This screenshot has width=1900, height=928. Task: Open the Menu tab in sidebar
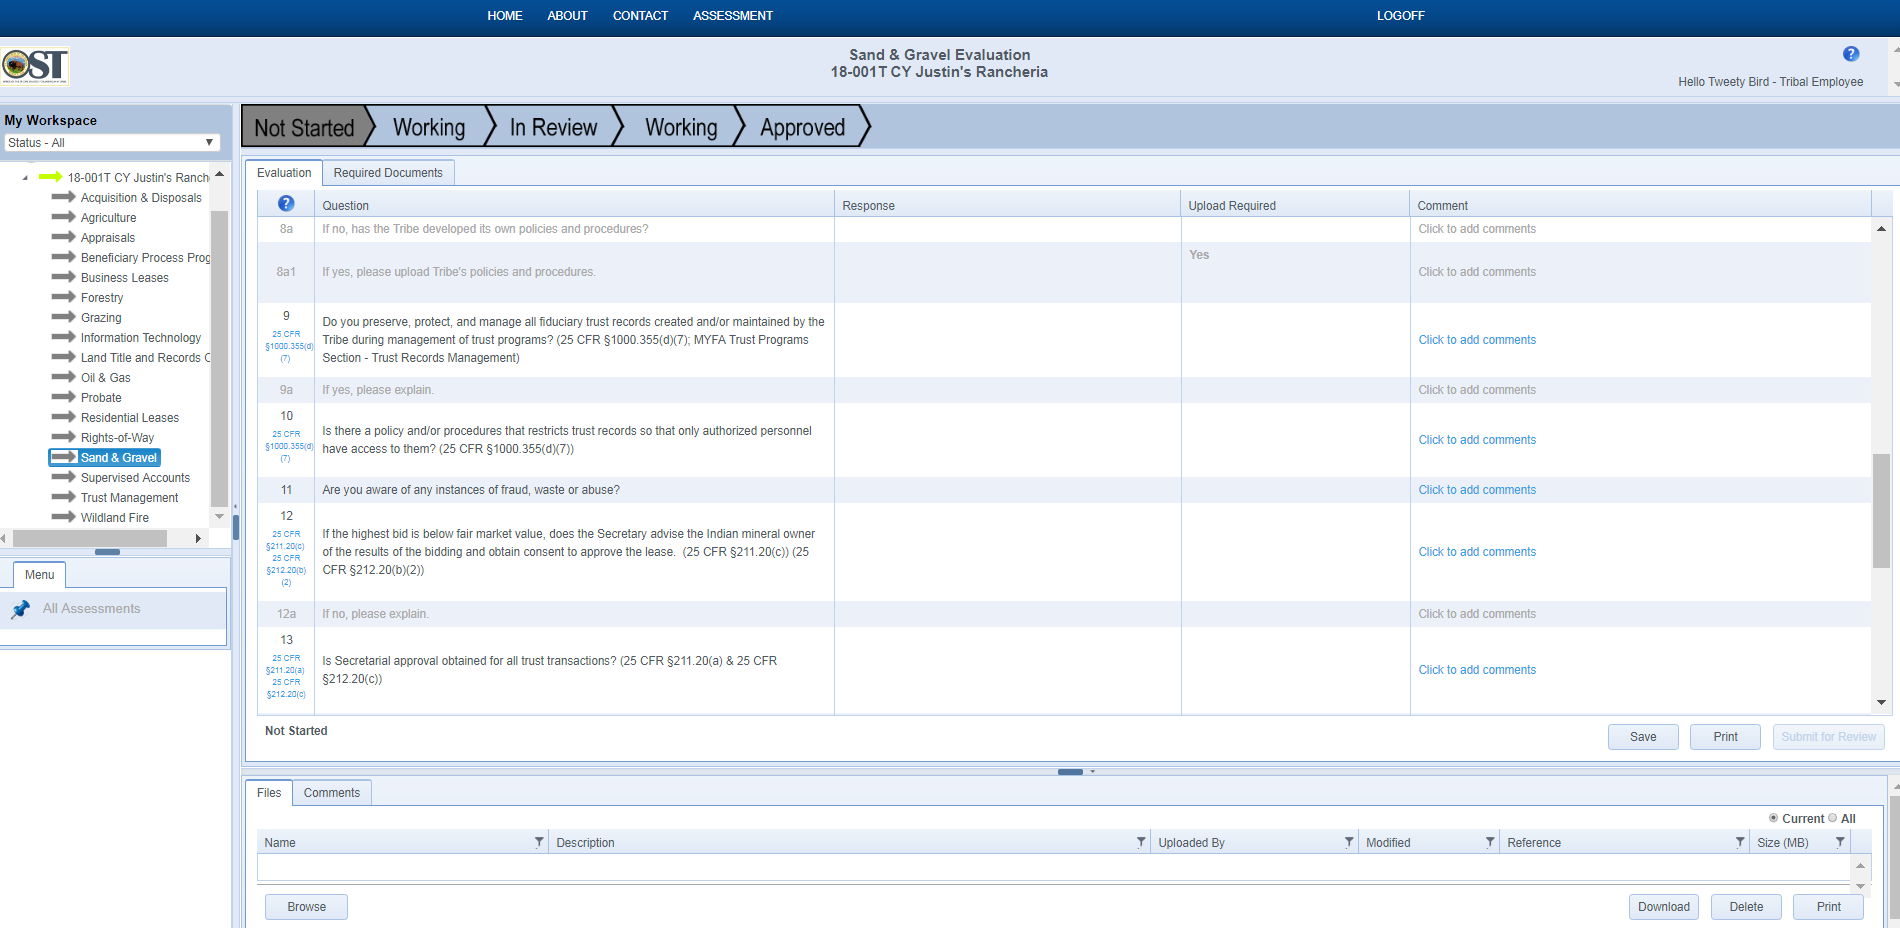coord(40,575)
